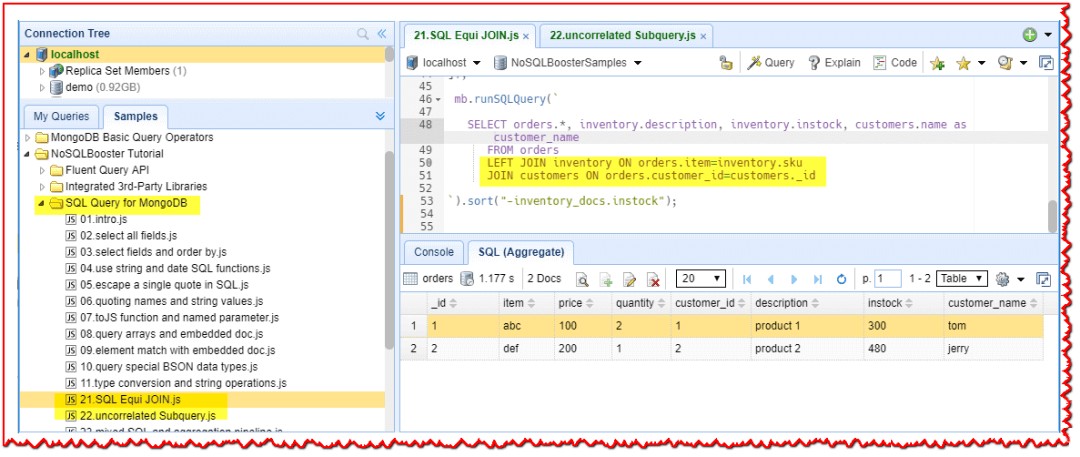Click the page number input field
This screenshot has width=1080, height=457.
pyautogui.click(x=888, y=279)
